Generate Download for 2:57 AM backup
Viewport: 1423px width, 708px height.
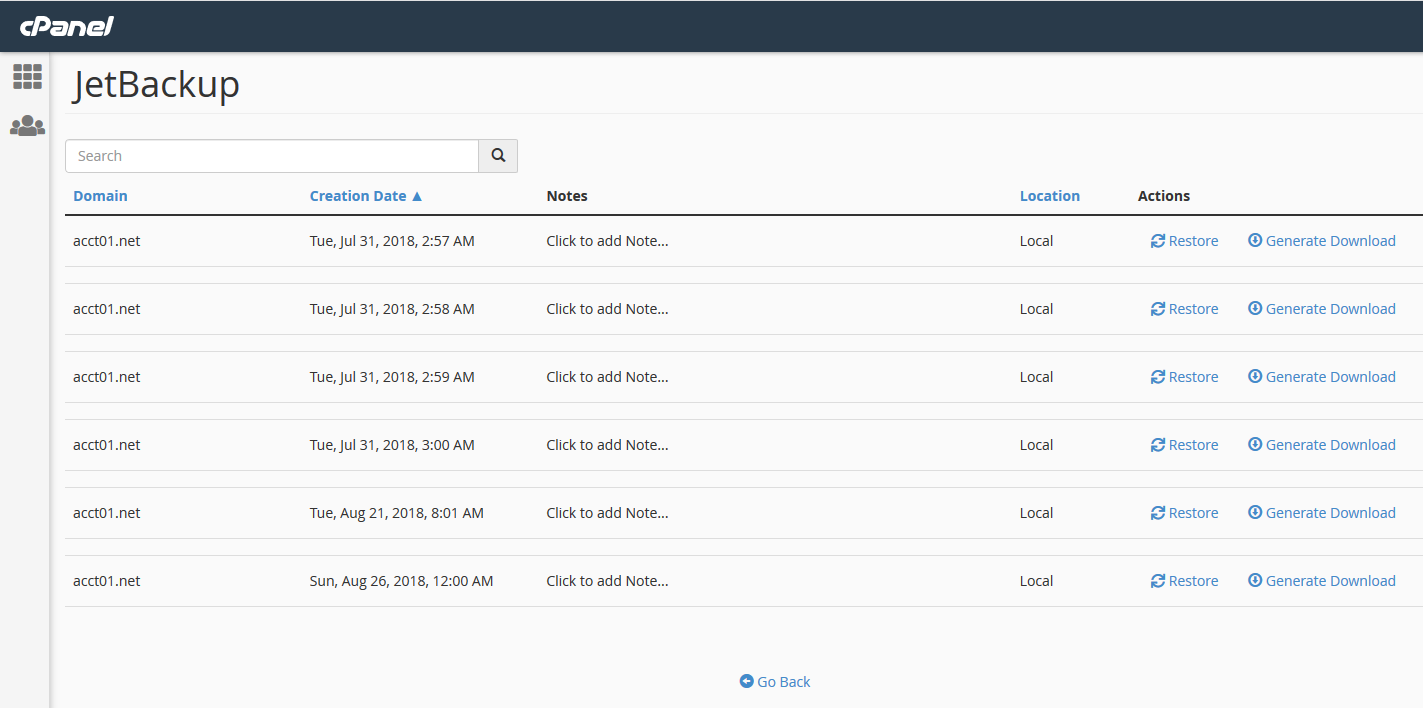[x=1322, y=241]
